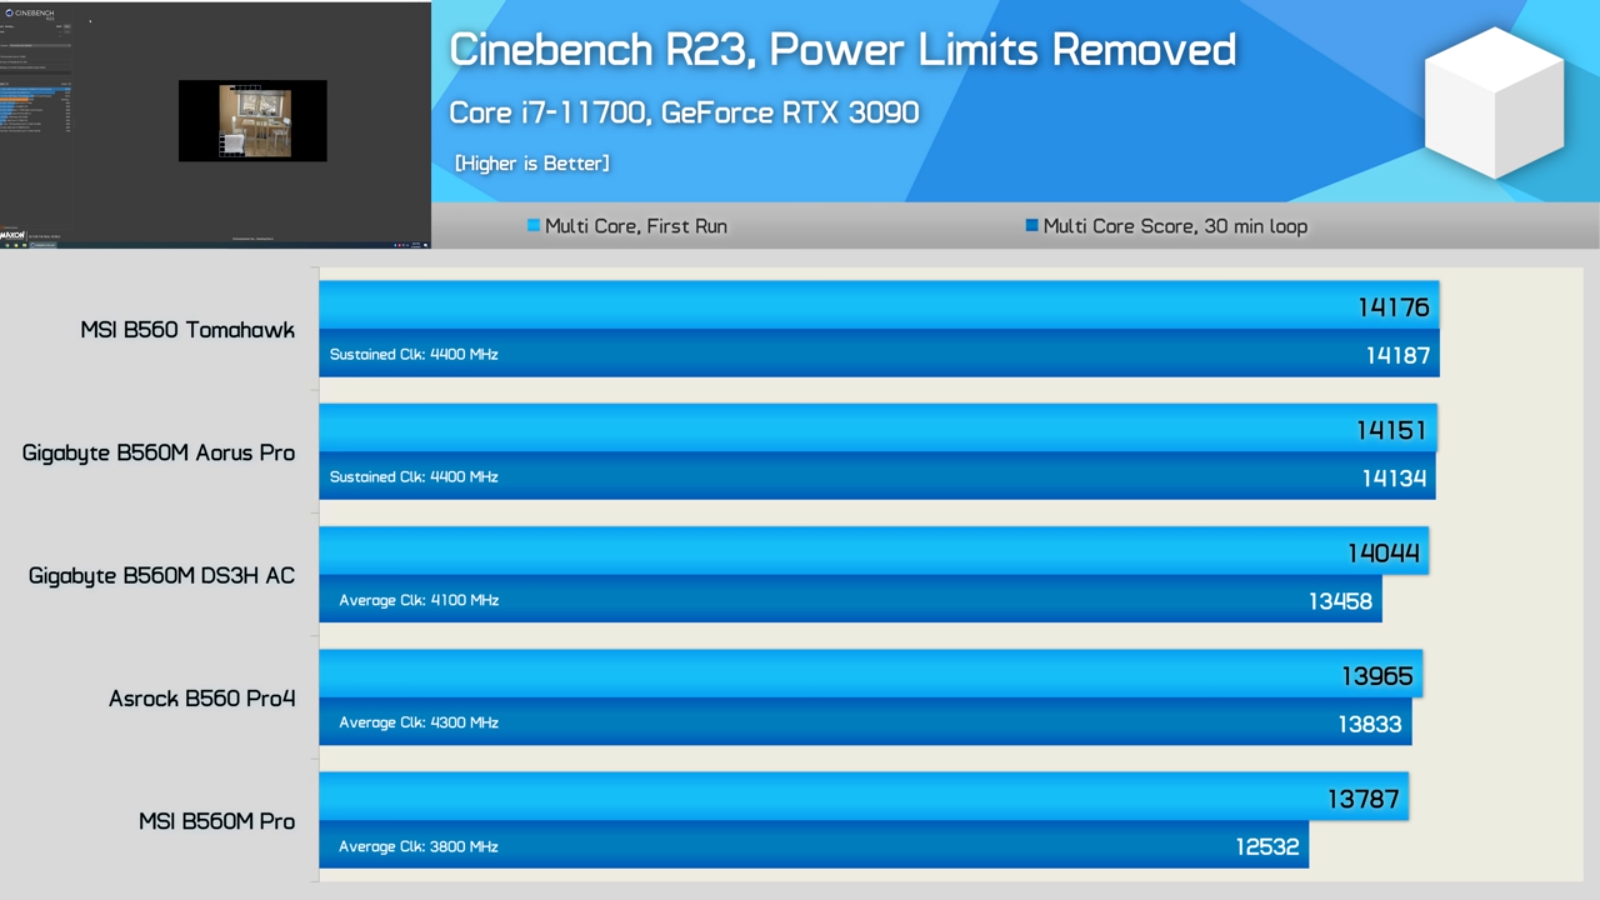Click the "Cinebench R23, Power Limits Removed" title
Image resolution: width=1600 pixels, height=900 pixels.
[842, 50]
